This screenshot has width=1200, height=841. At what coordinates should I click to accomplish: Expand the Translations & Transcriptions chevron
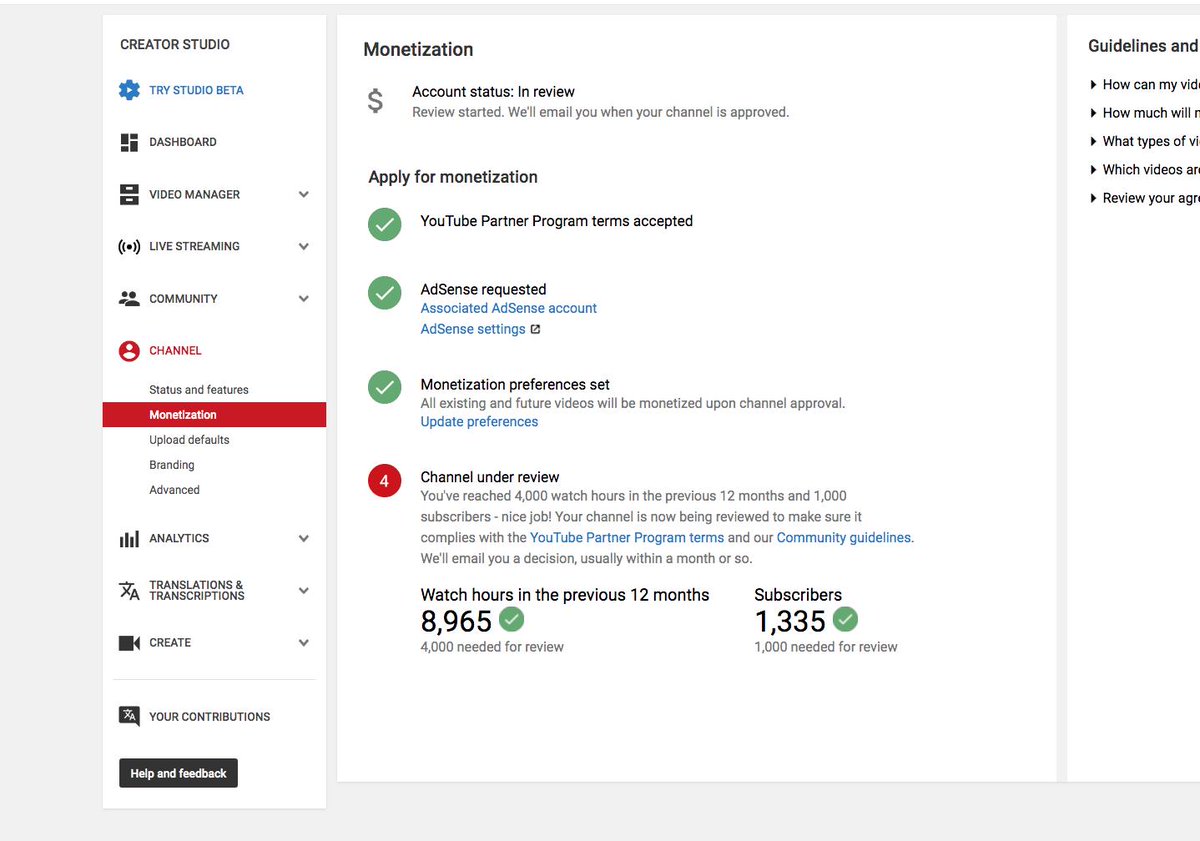click(304, 590)
